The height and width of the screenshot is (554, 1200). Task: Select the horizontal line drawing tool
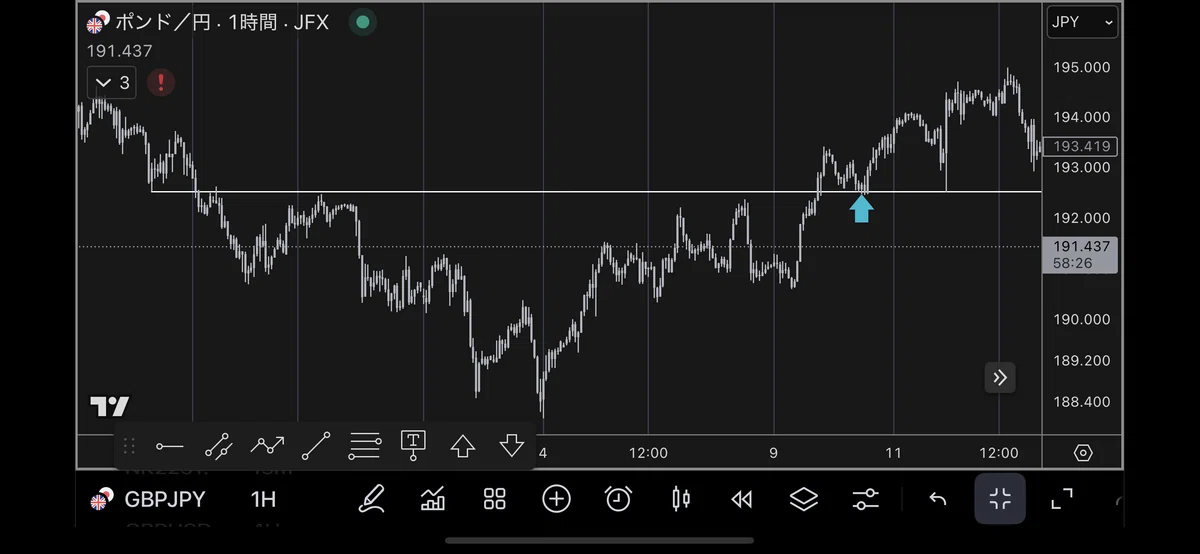pyautogui.click(x=169, y=446)
